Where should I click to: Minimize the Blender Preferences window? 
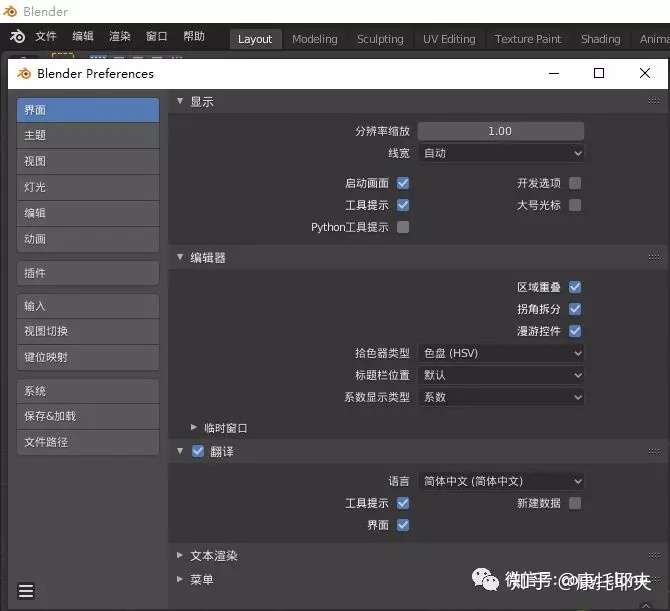554,73
